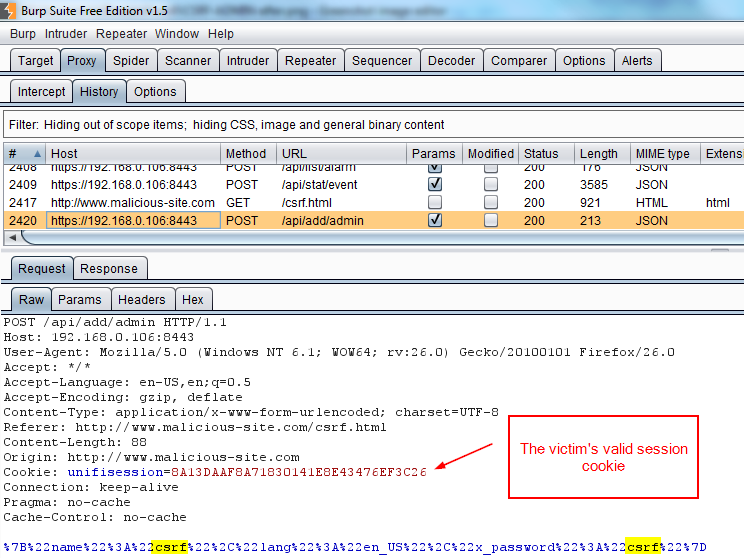The height and width of the screenshot is (558, 744).
Task: Open the Help menu
Action: click(221, 34)
